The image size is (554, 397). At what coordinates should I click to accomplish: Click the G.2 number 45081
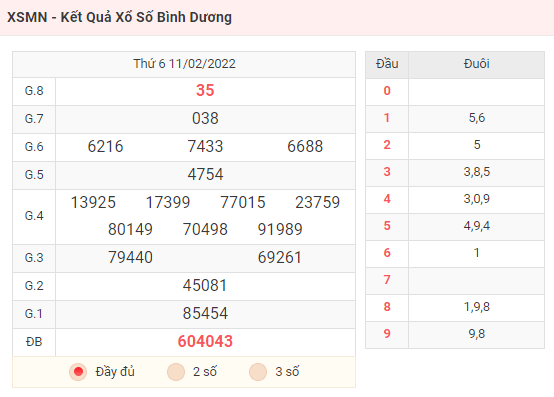(x=205, y=285)
